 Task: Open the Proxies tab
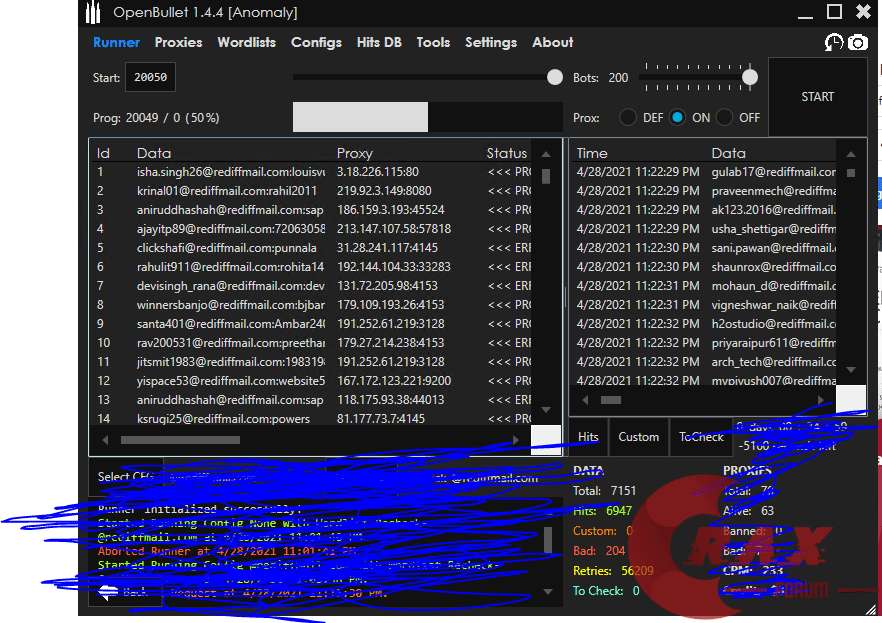pos(178,42)
